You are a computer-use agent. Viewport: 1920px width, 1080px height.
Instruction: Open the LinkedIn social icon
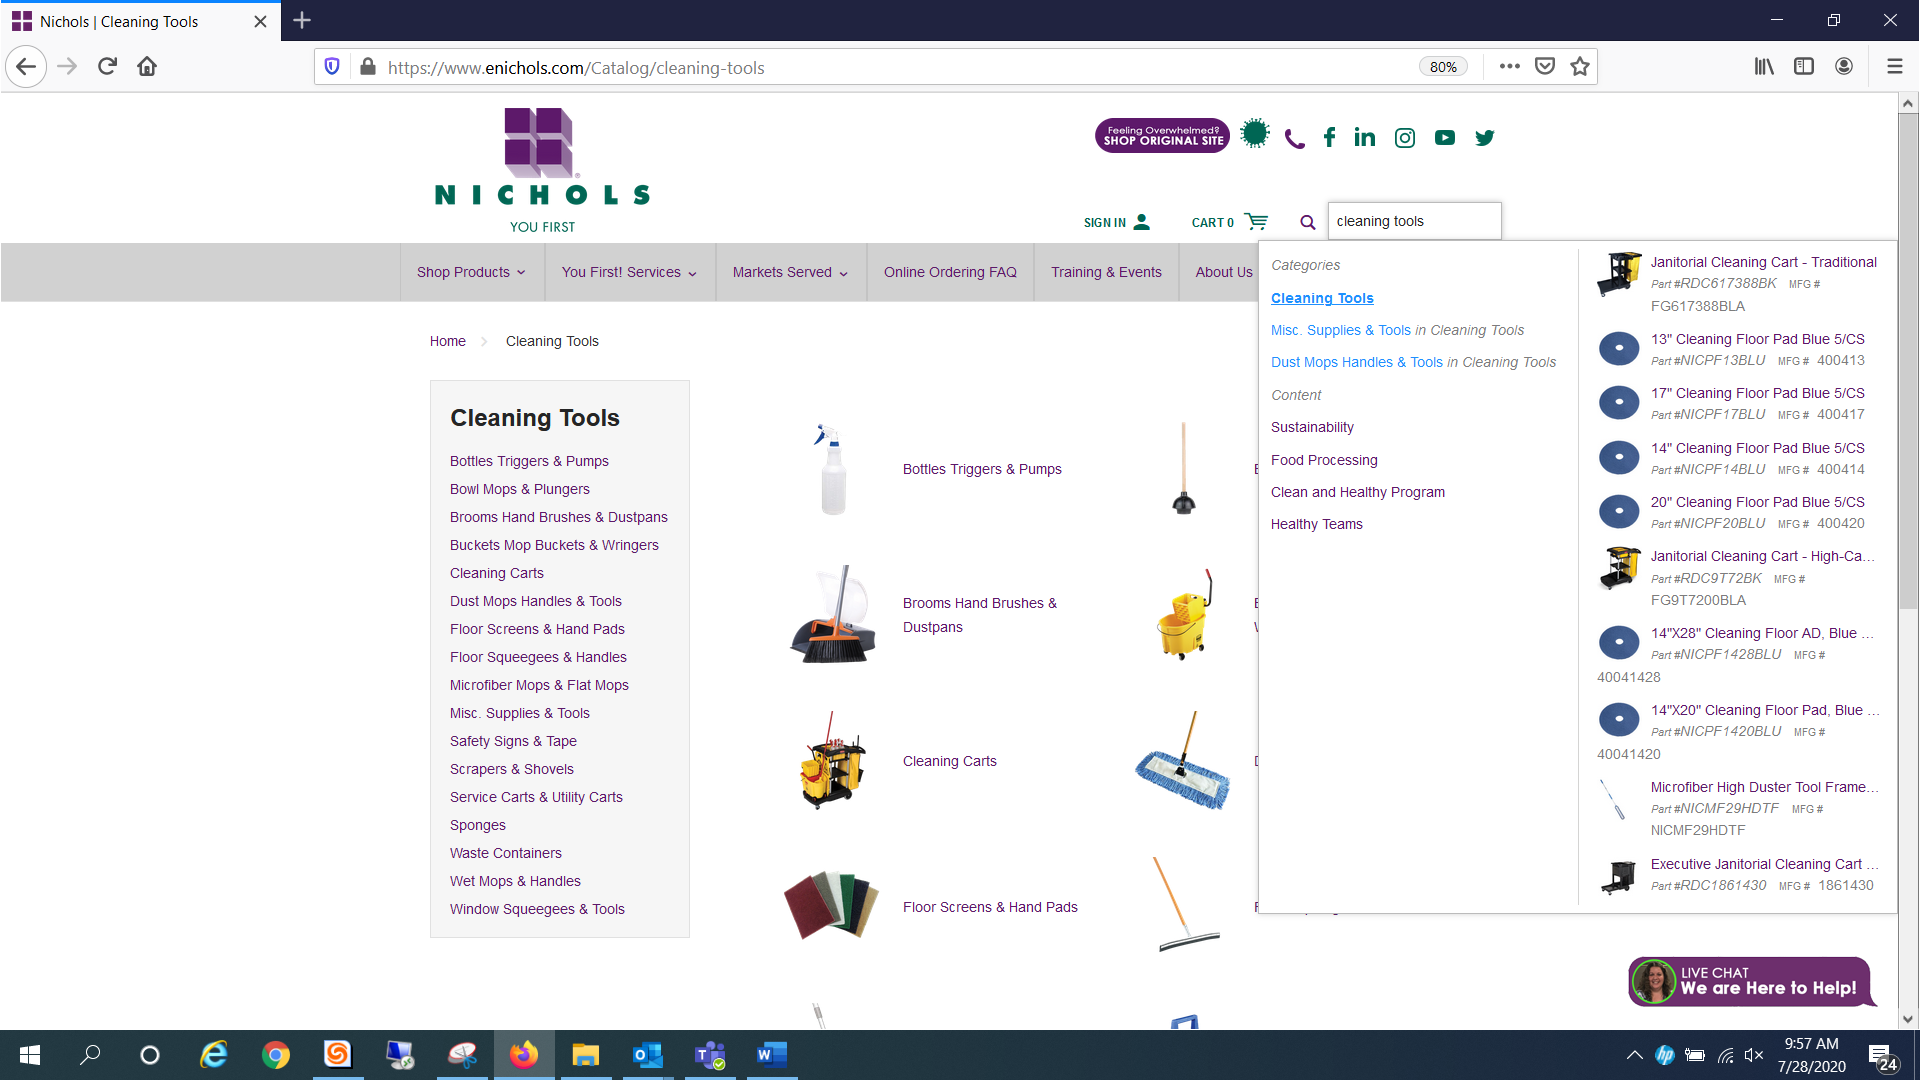pyautogui.click(x=1365, y=138)
